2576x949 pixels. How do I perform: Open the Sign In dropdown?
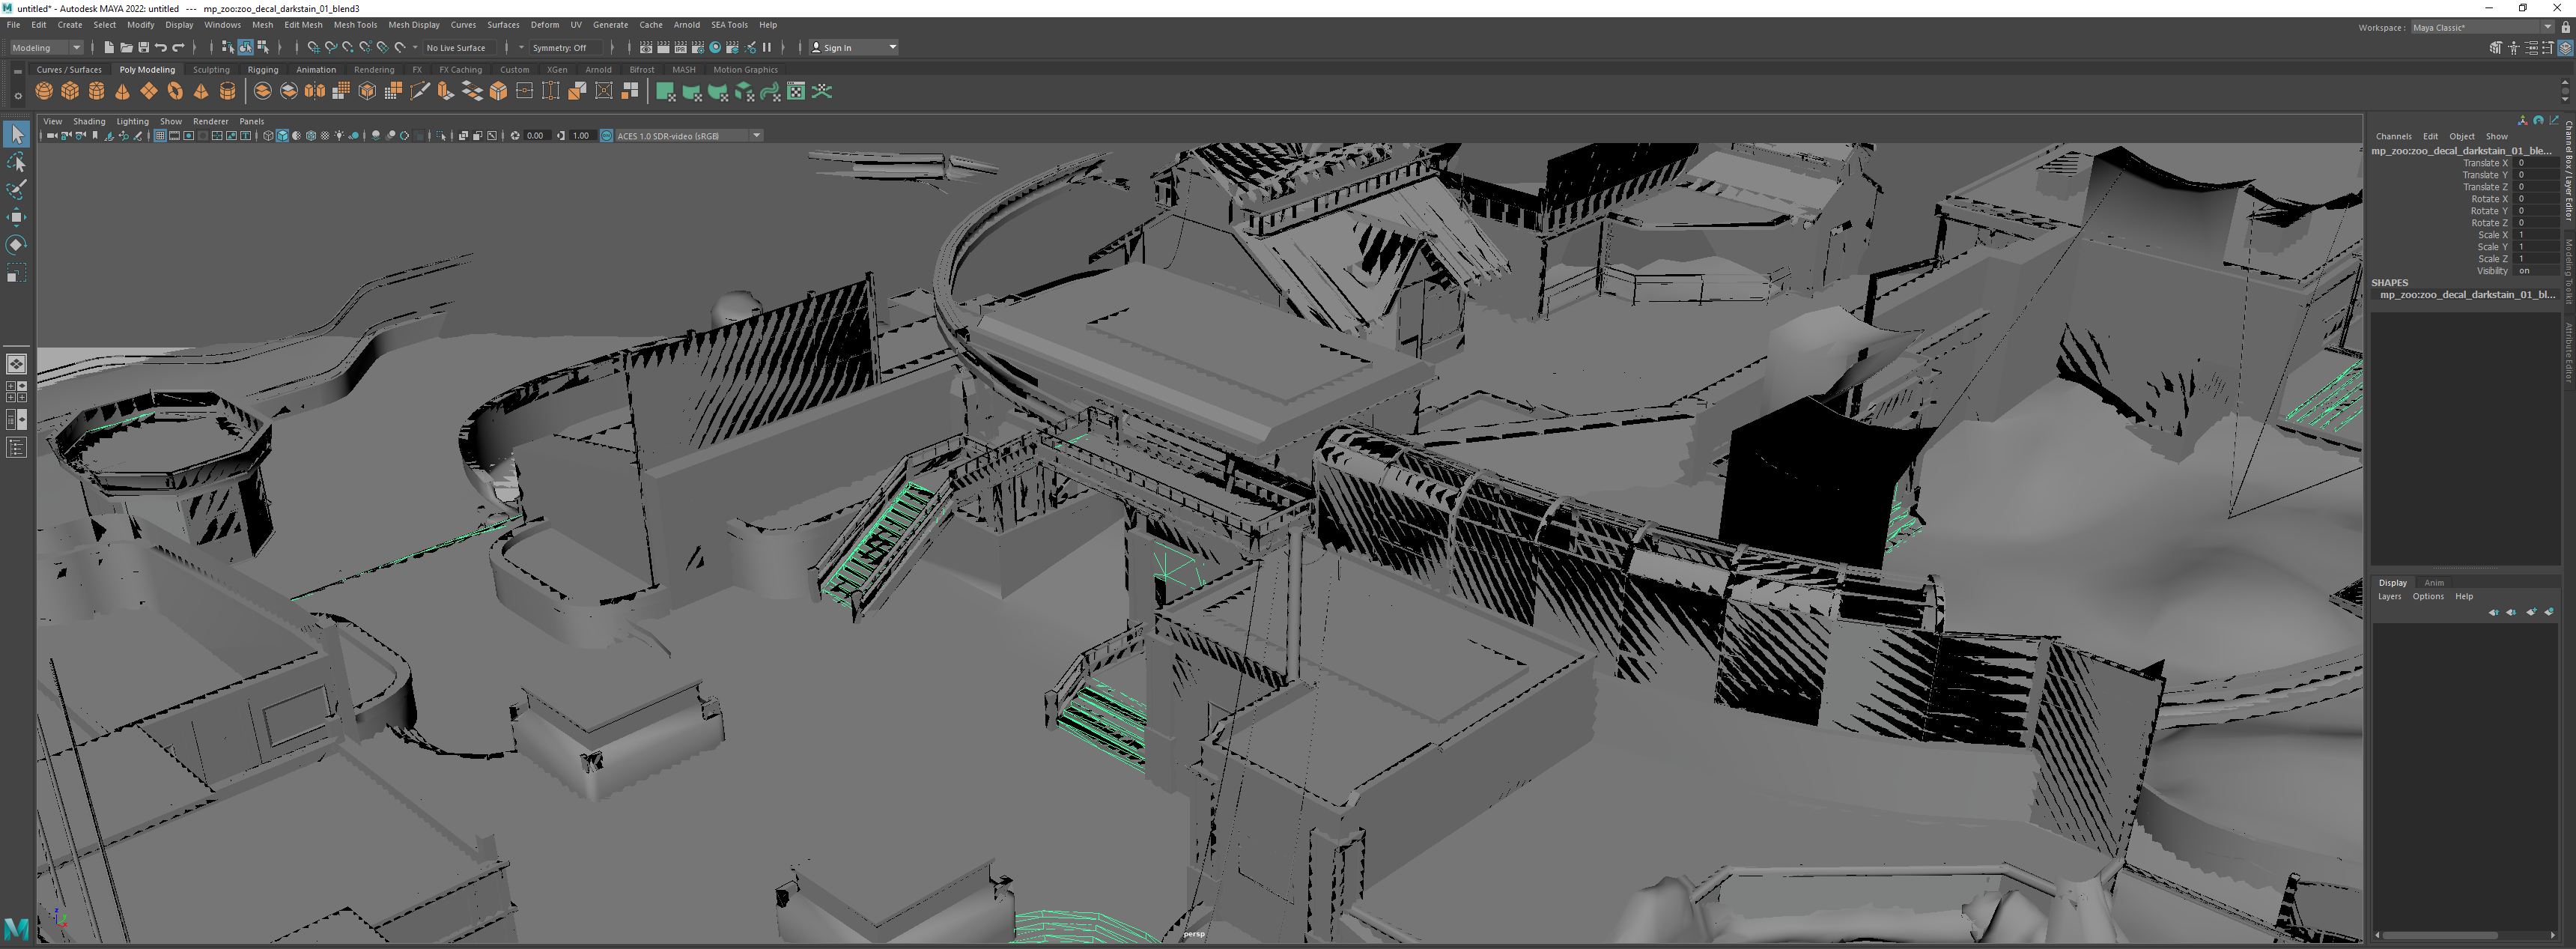click(854, 47)
